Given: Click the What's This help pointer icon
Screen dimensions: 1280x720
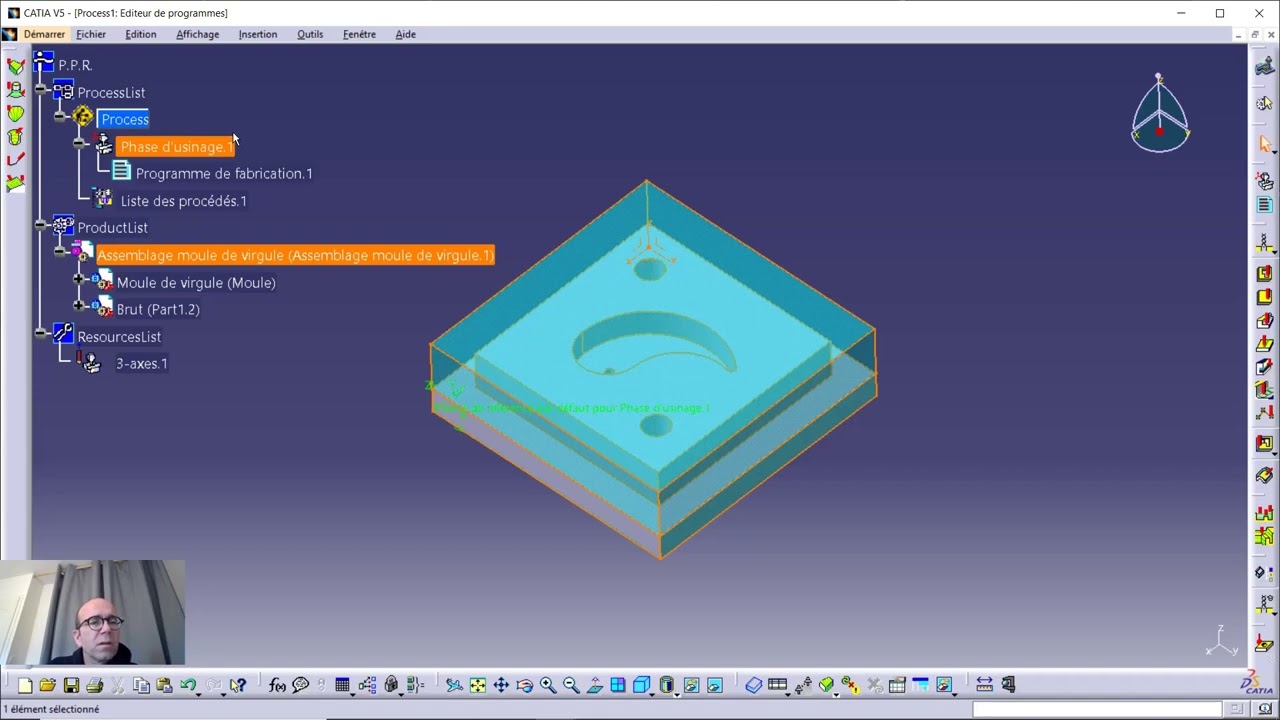Looking at the screenshot, I should pyautogui.click(x=237, y=685).
